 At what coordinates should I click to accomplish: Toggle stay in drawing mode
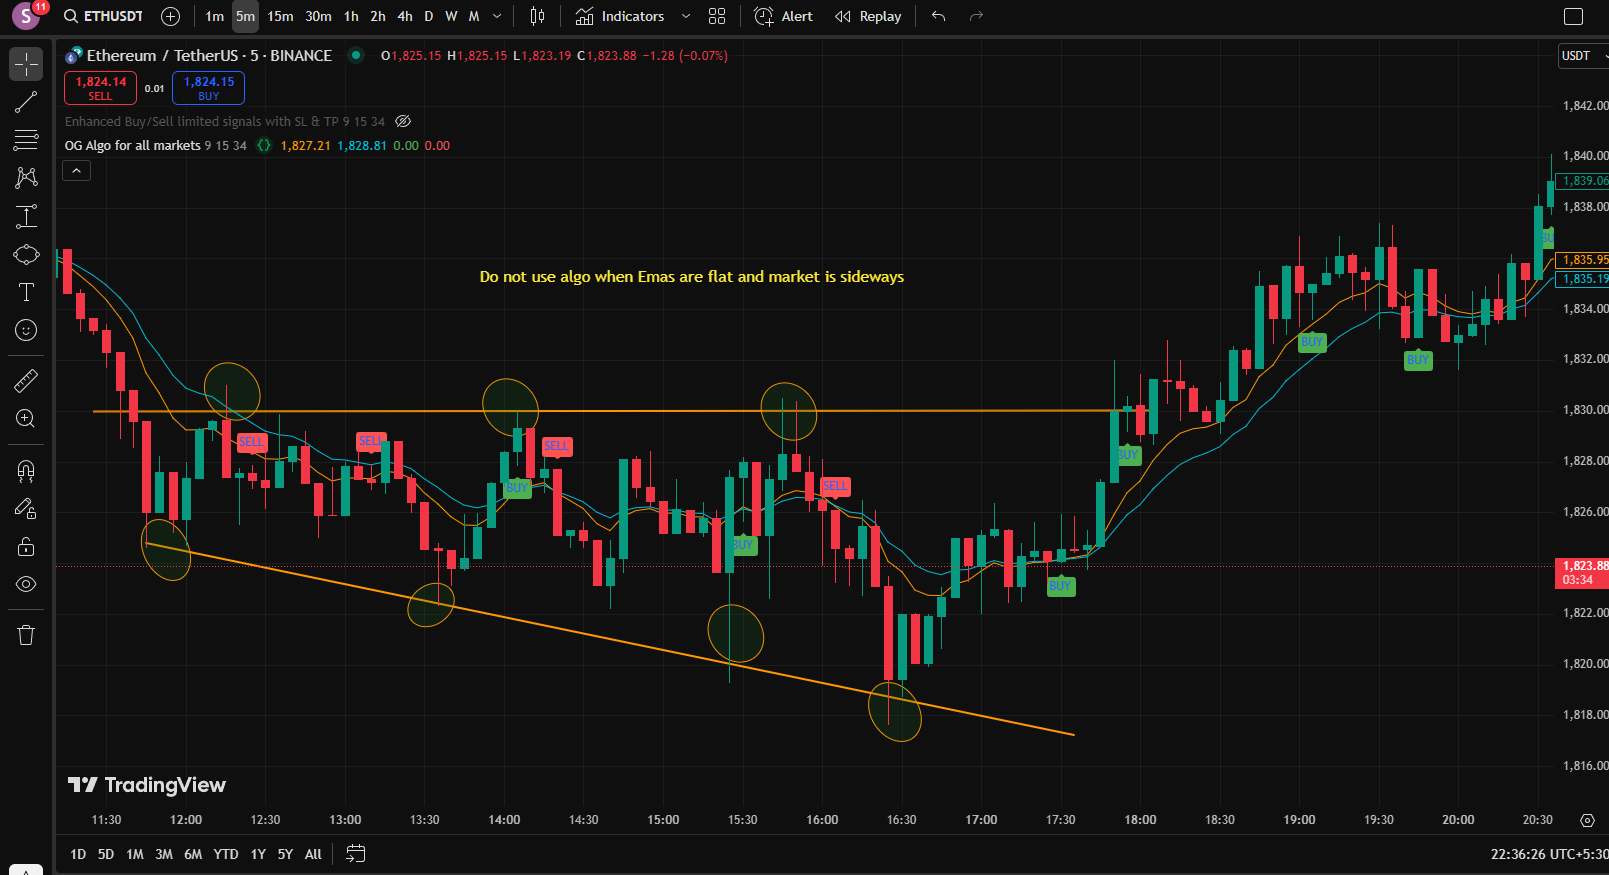(26, 508)
